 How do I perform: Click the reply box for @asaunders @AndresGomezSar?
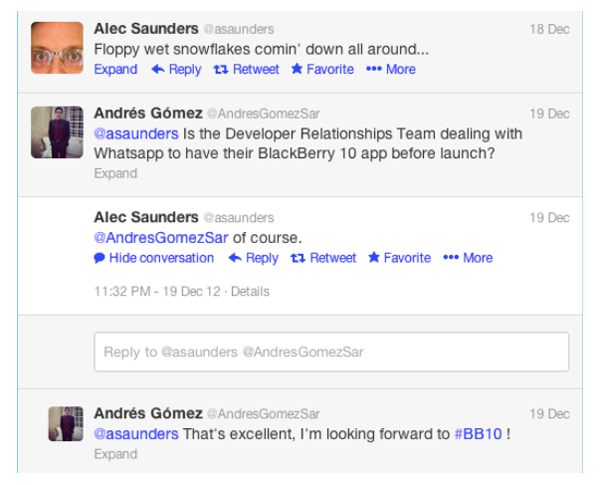331,352
